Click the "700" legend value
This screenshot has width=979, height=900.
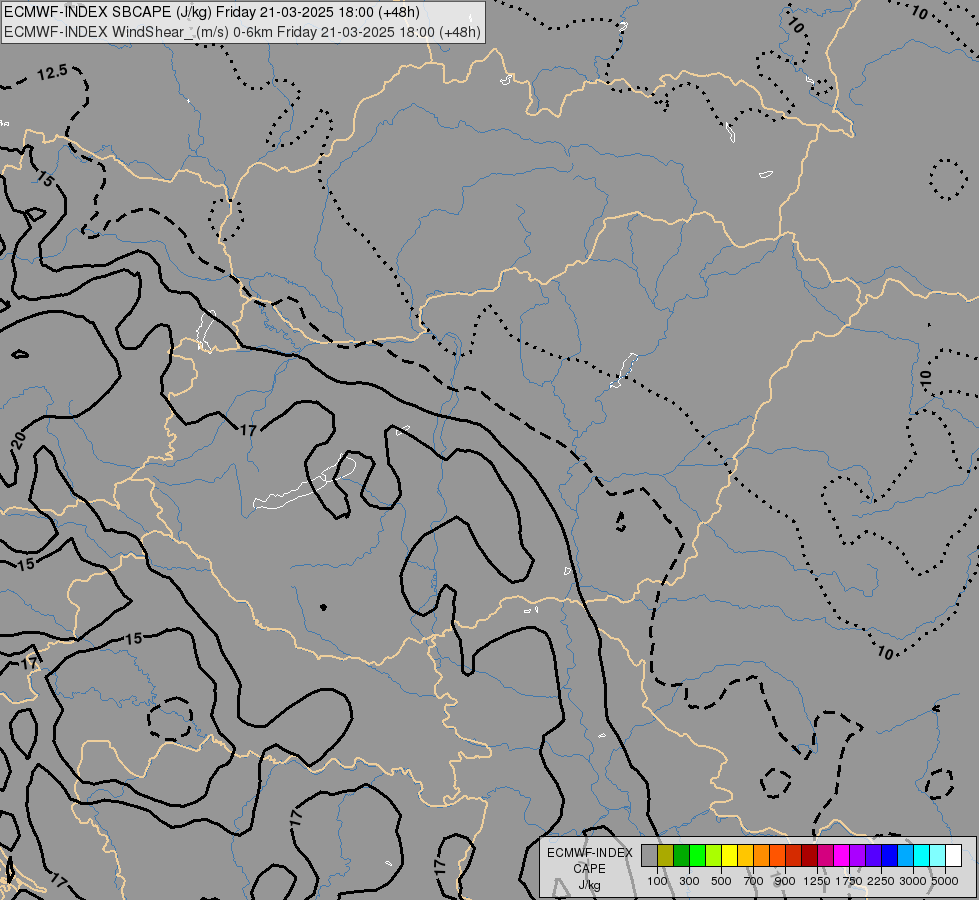[754, 881]
